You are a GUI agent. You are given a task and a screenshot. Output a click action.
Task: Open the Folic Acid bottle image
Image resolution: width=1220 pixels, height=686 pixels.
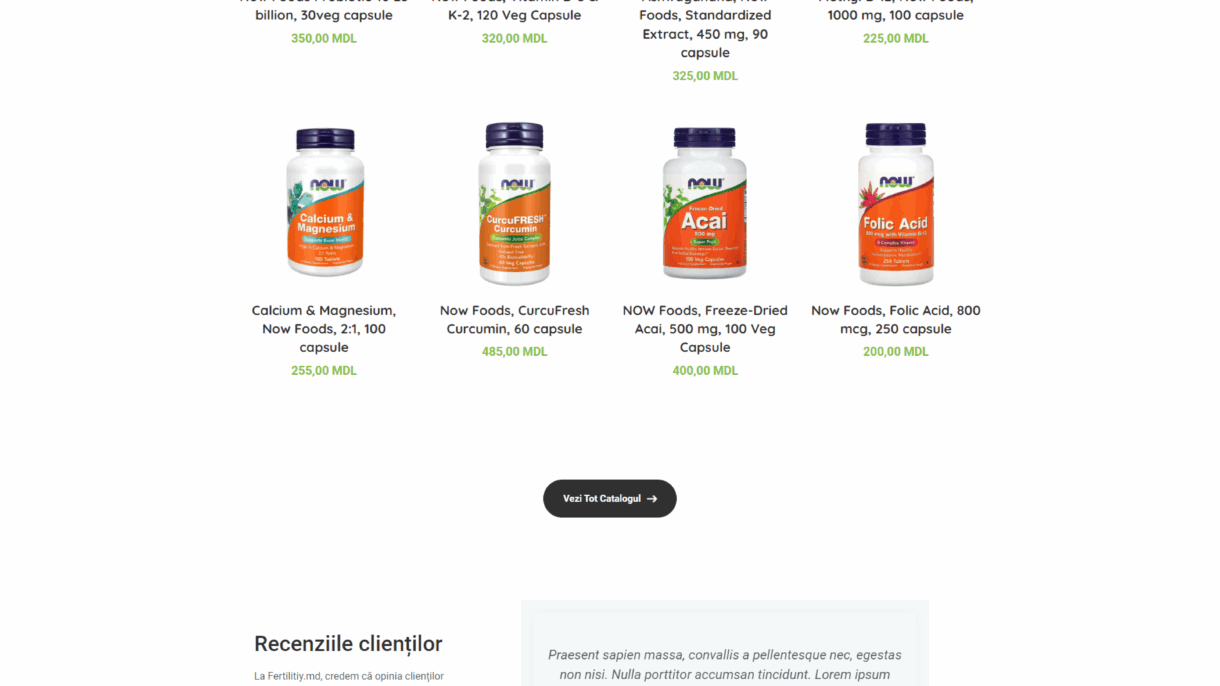[896, 202]
